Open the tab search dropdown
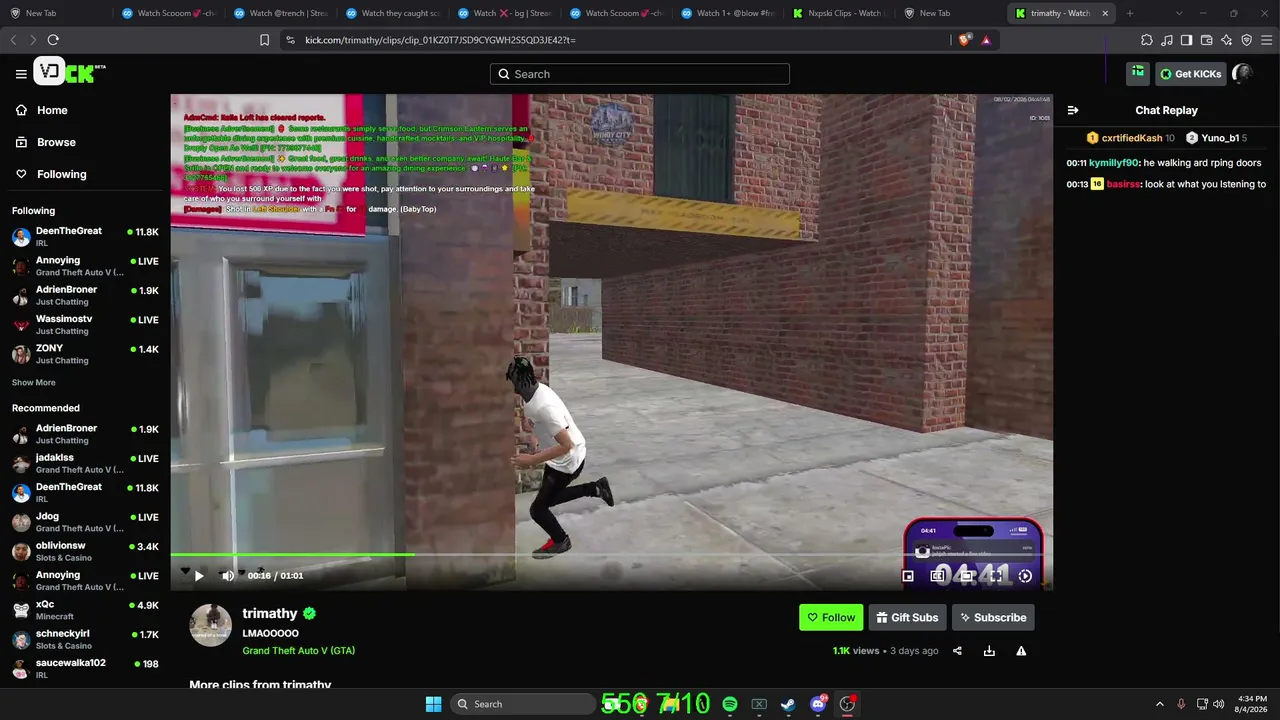The image size is (1280, 720). (1179, 13)
